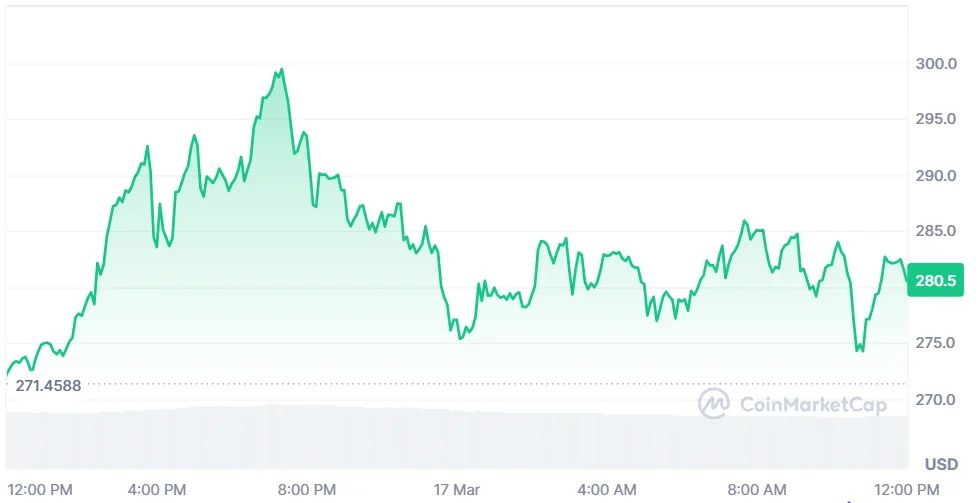Screen dimensions: 979x503
Task: Click the leftmost 12:00 PM time label
Action: point(39,490)
